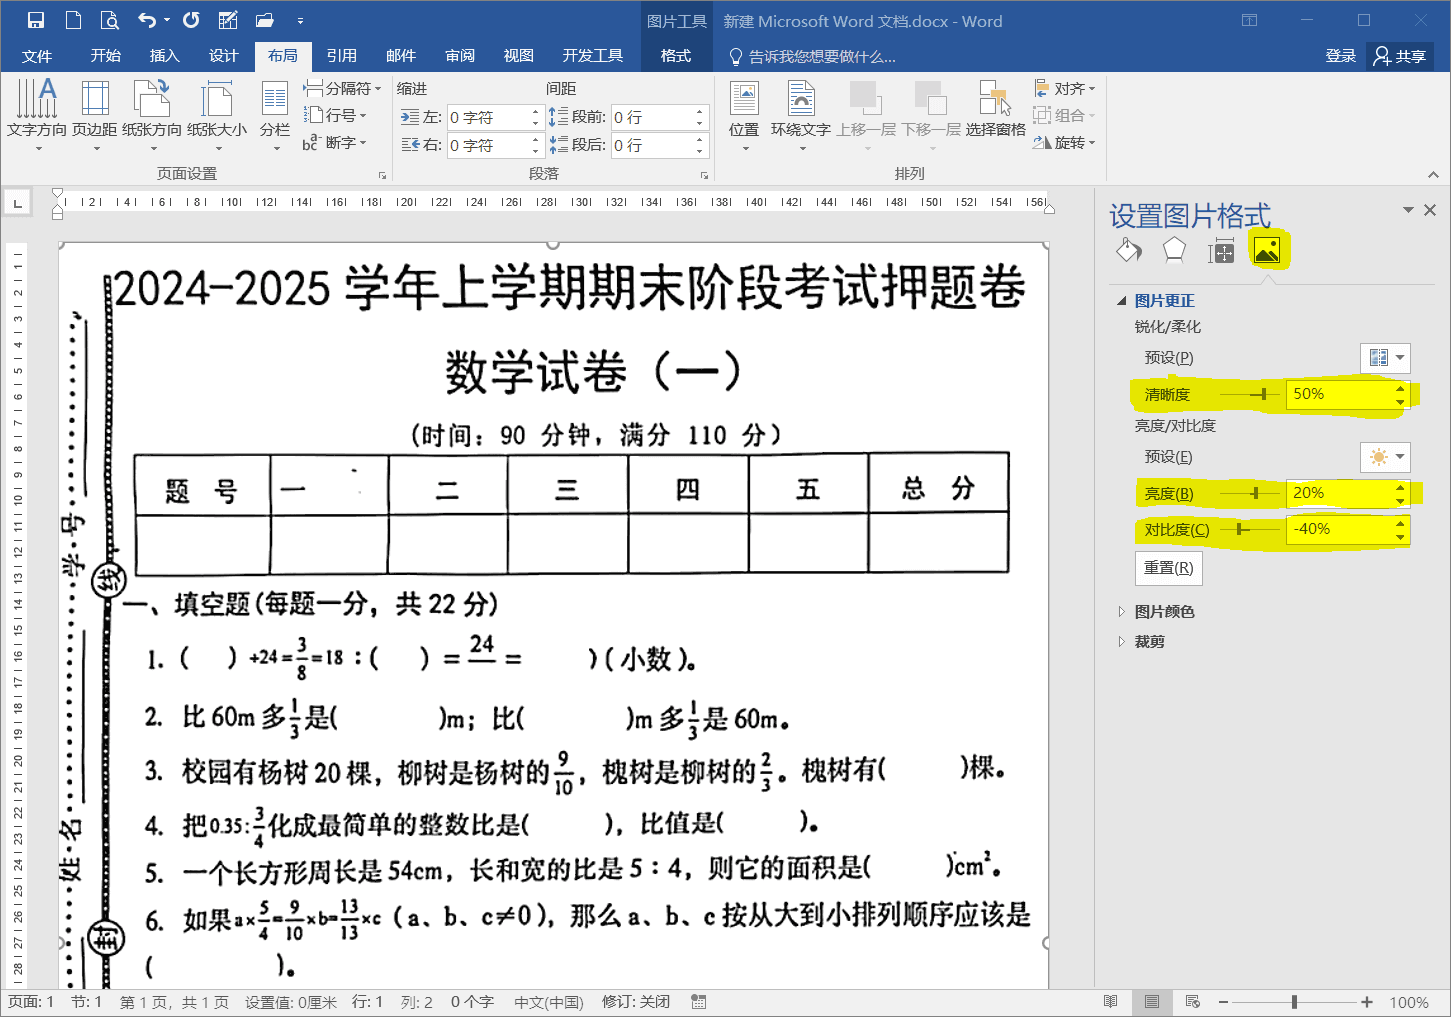This screenshot has width=1451, height=1017.
Task: Click the 登录 link in the title bar
Action: 1341,56
